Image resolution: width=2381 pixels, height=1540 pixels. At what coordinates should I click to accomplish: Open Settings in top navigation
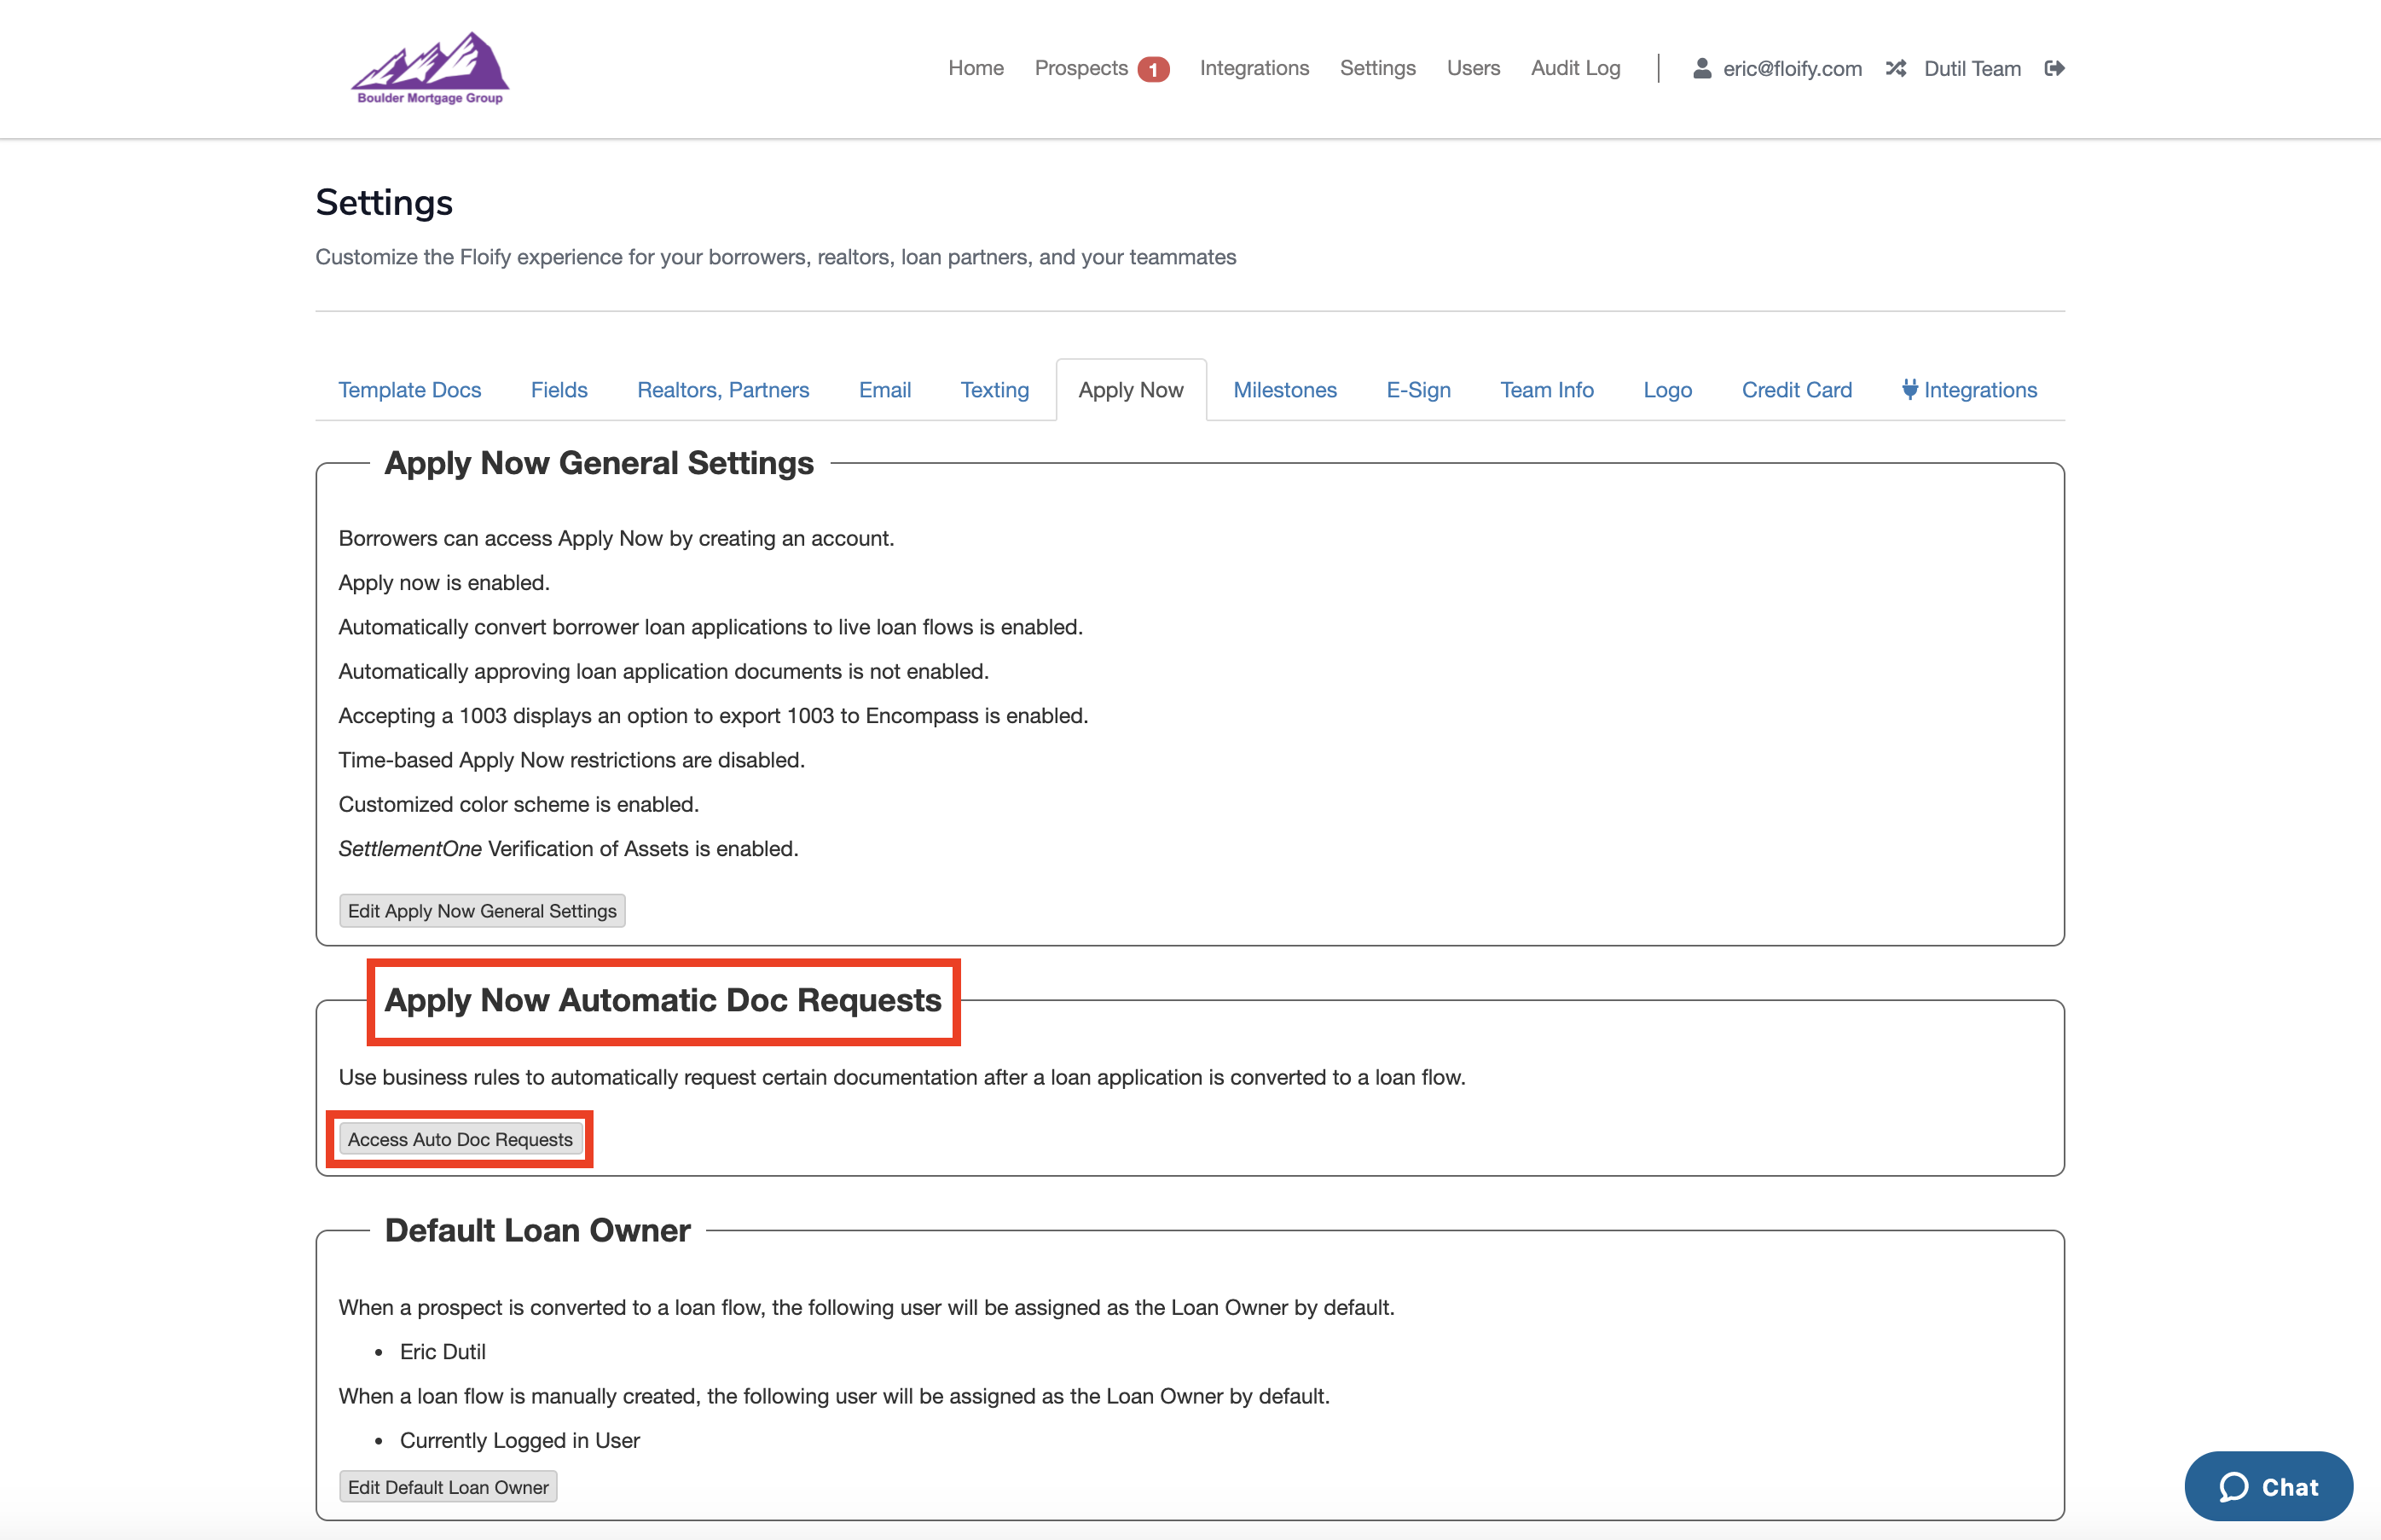(1377, 68)
